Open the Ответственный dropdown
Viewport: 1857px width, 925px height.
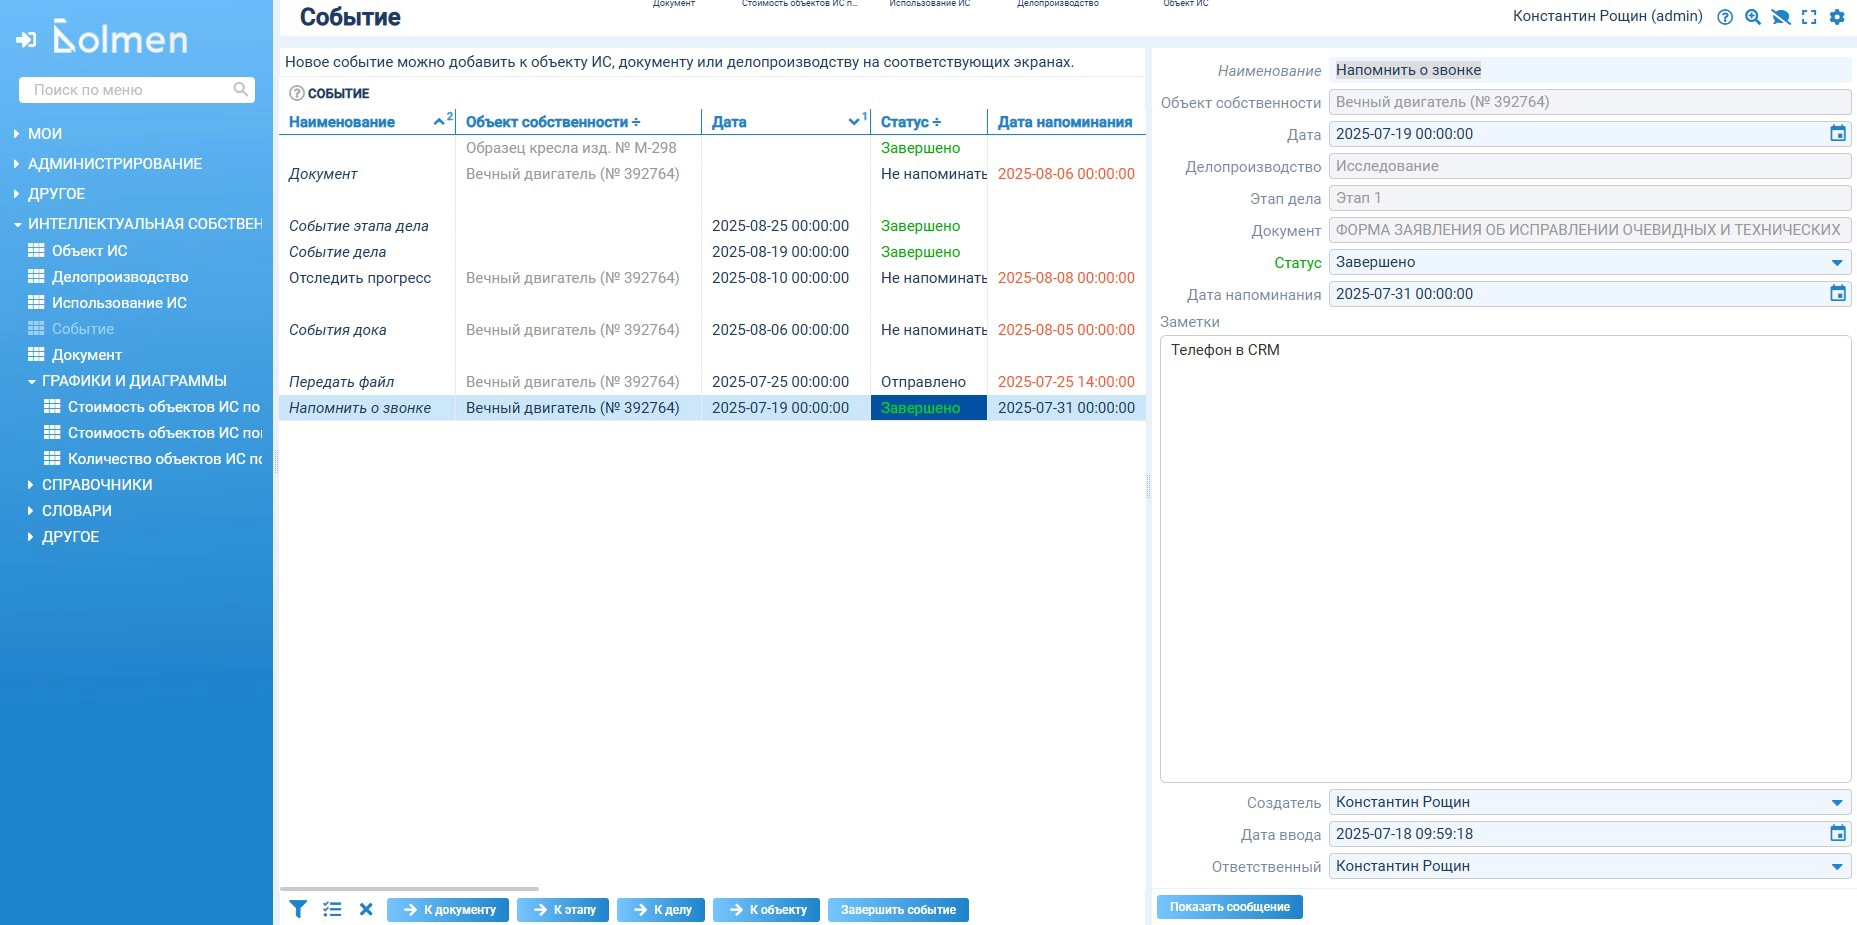1837,866
